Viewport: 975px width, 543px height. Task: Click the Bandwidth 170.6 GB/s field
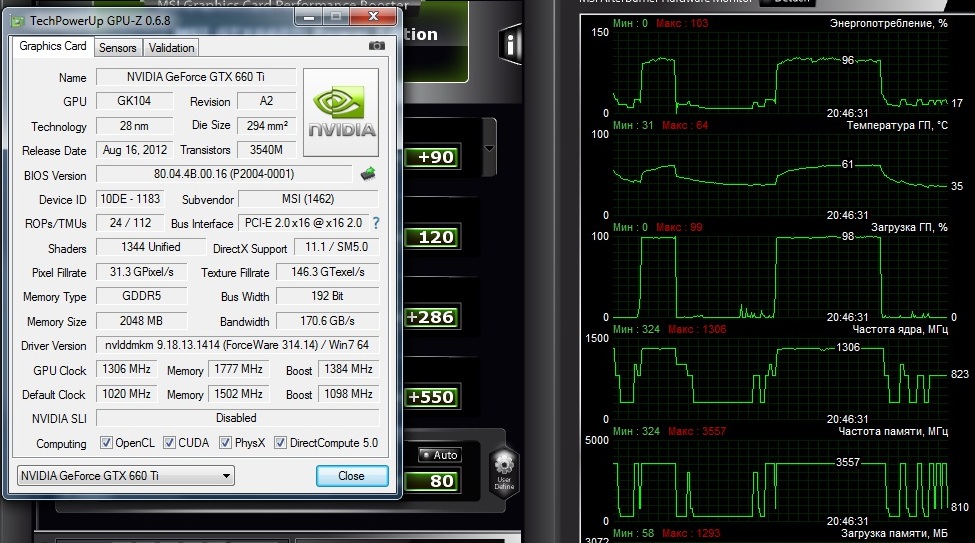pos(327,321)
